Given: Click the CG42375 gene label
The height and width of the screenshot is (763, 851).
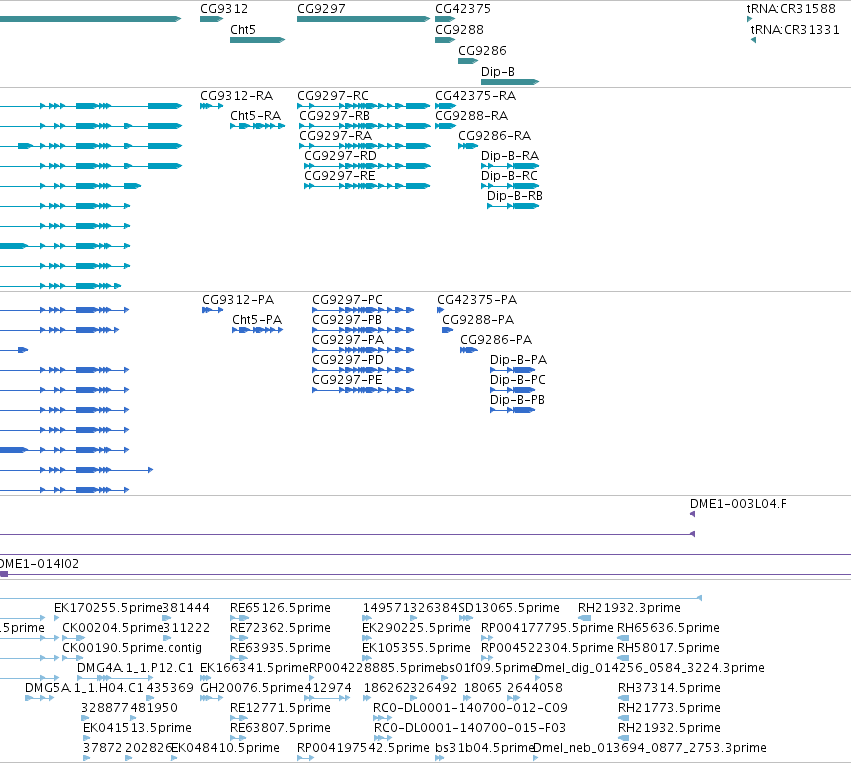Looking at the screenshot, I should click(x=463, y=9).
